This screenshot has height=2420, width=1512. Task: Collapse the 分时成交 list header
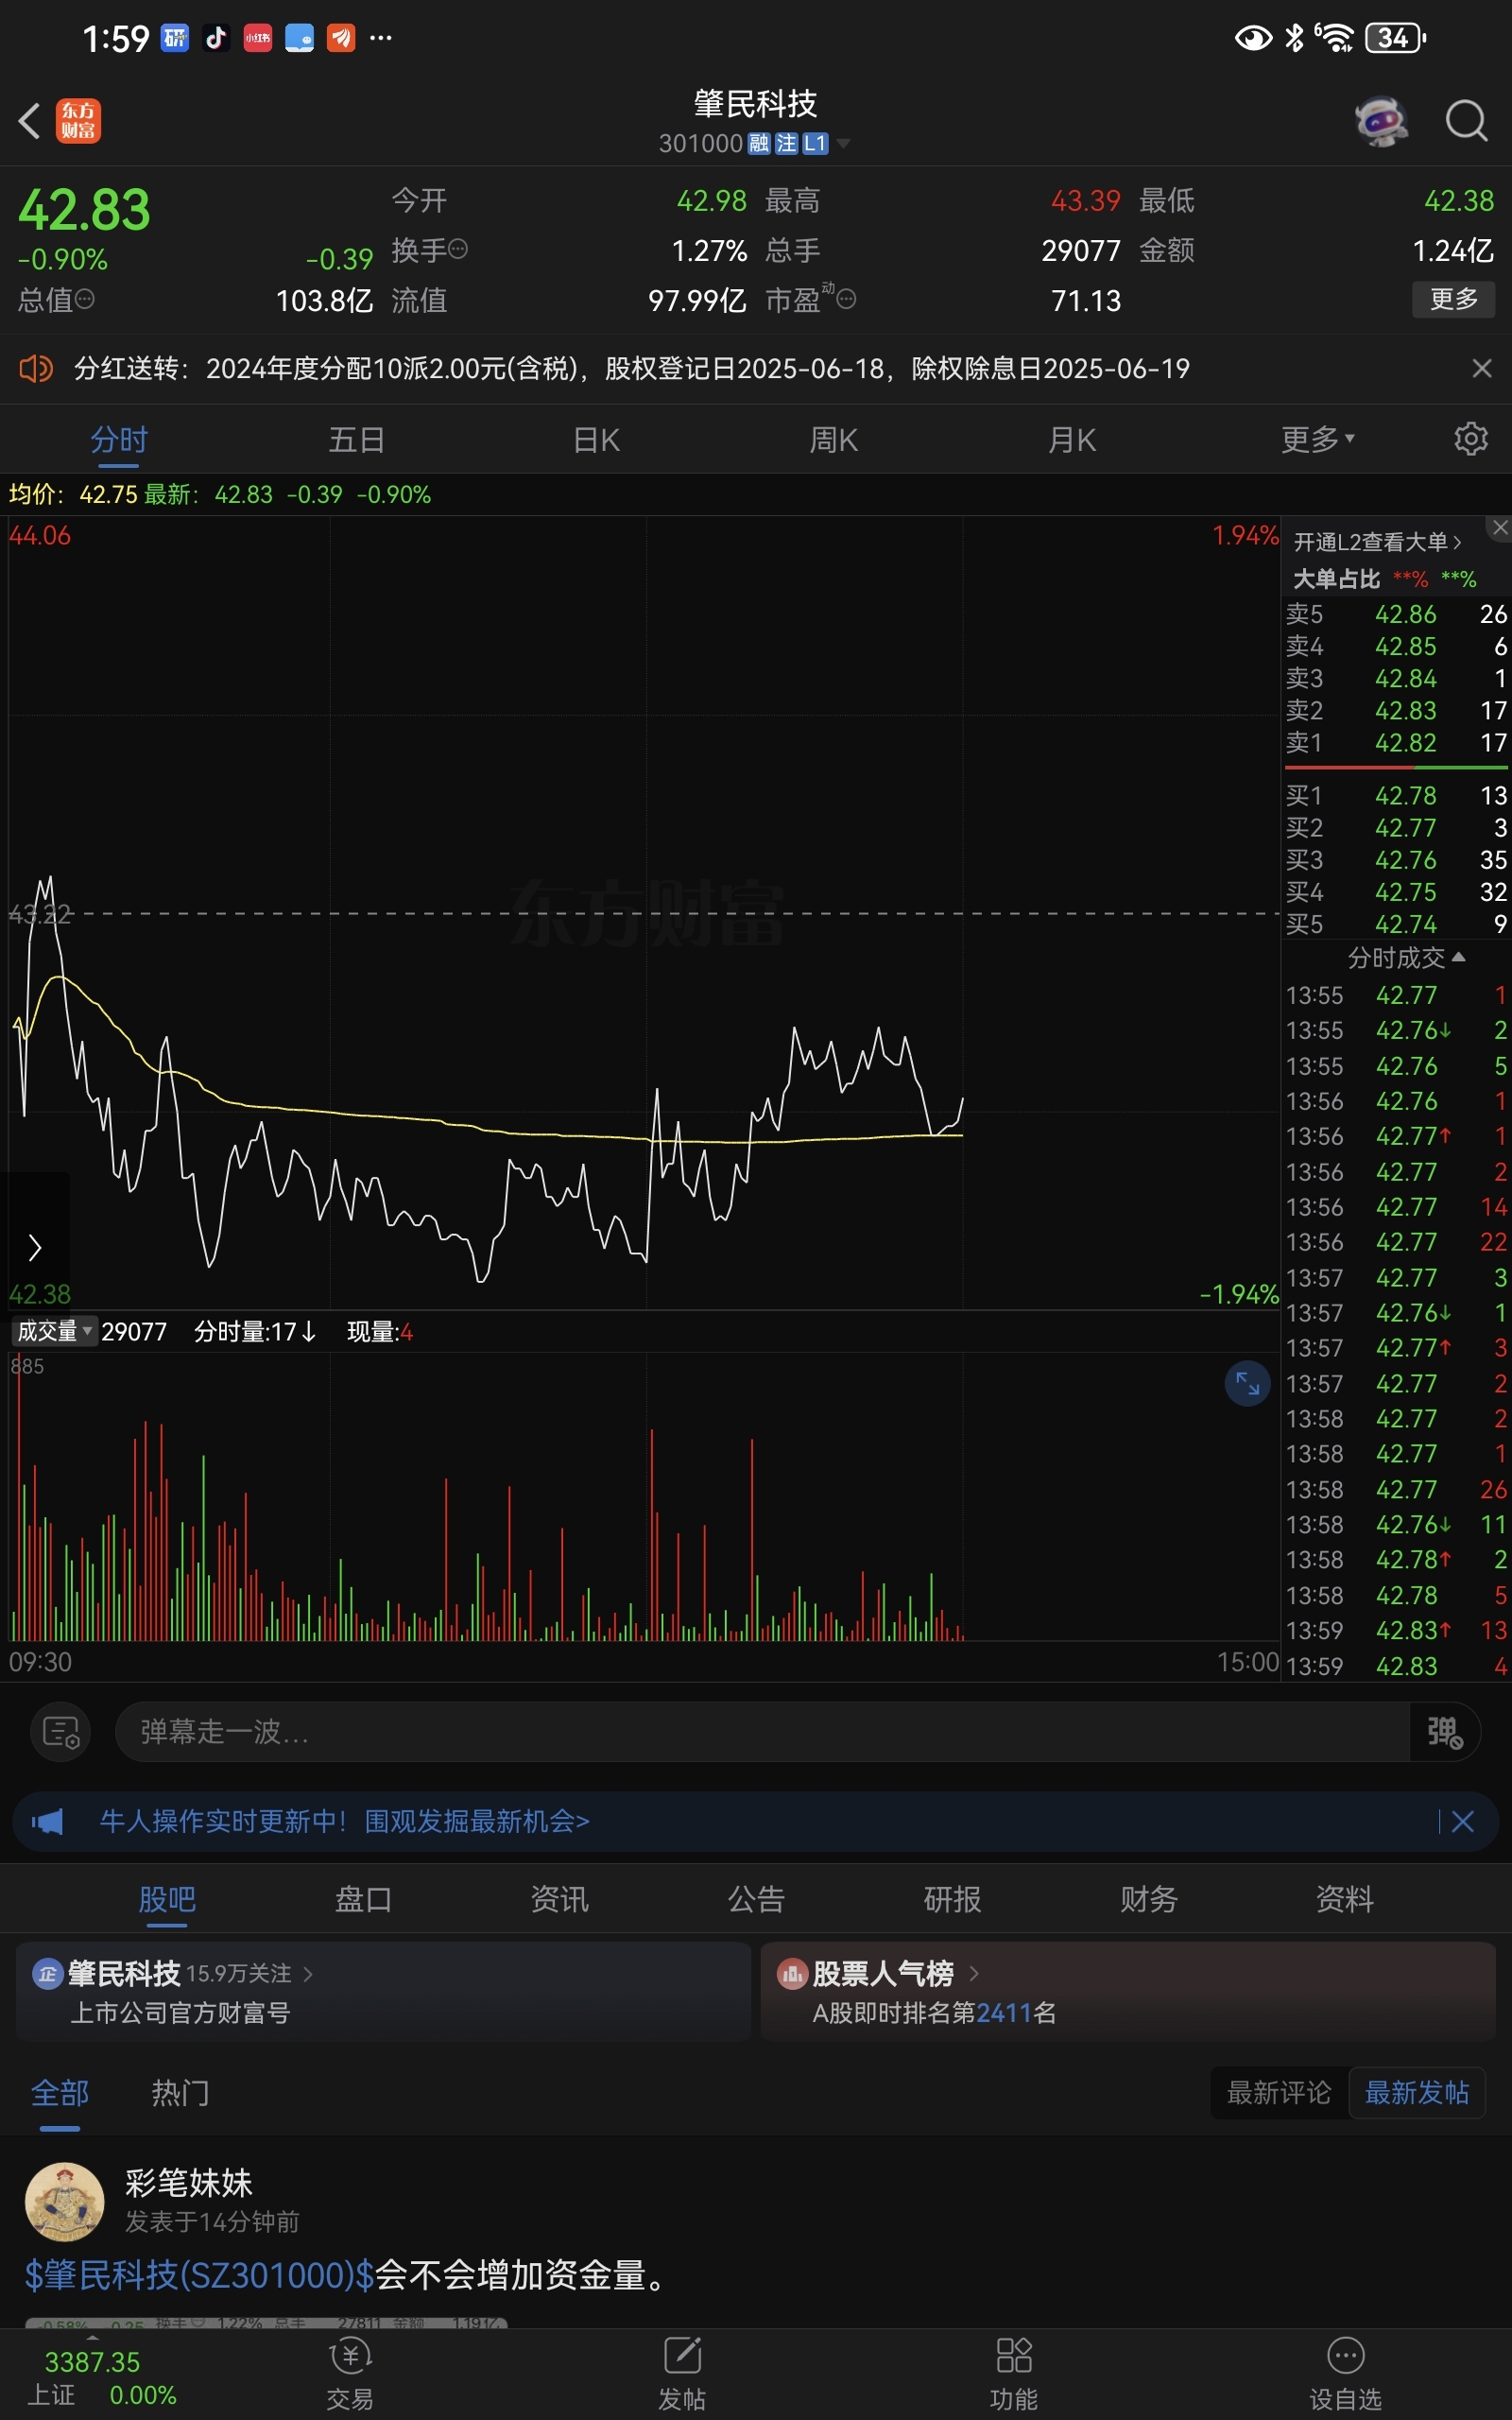(x=1406, y=958)
